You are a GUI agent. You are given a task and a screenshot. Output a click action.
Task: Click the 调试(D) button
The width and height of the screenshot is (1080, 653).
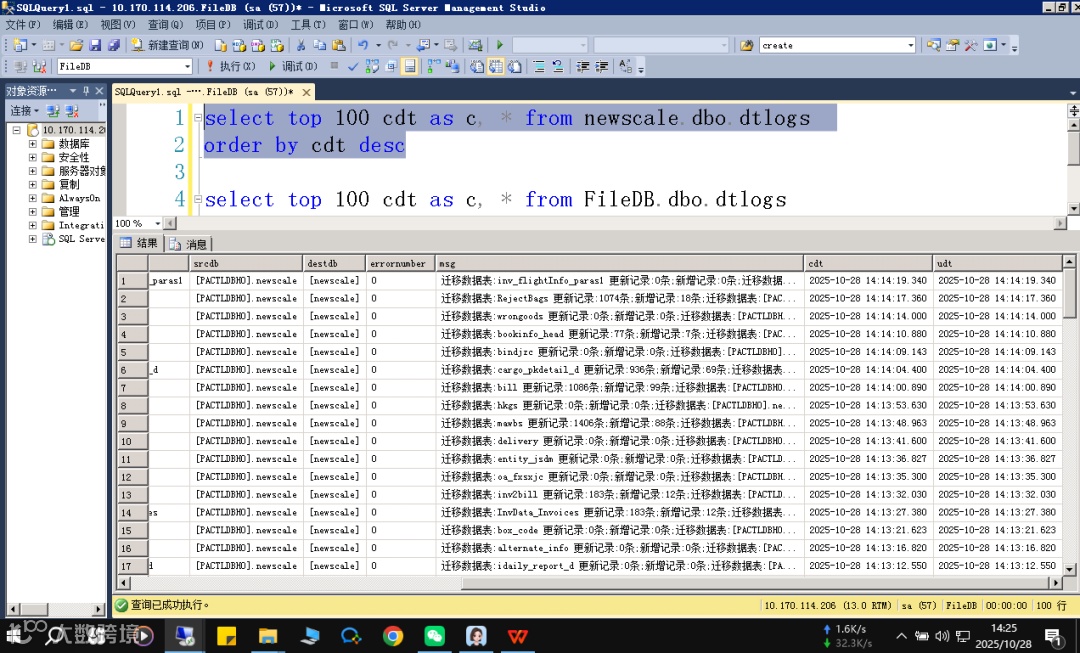click(293, 66)
